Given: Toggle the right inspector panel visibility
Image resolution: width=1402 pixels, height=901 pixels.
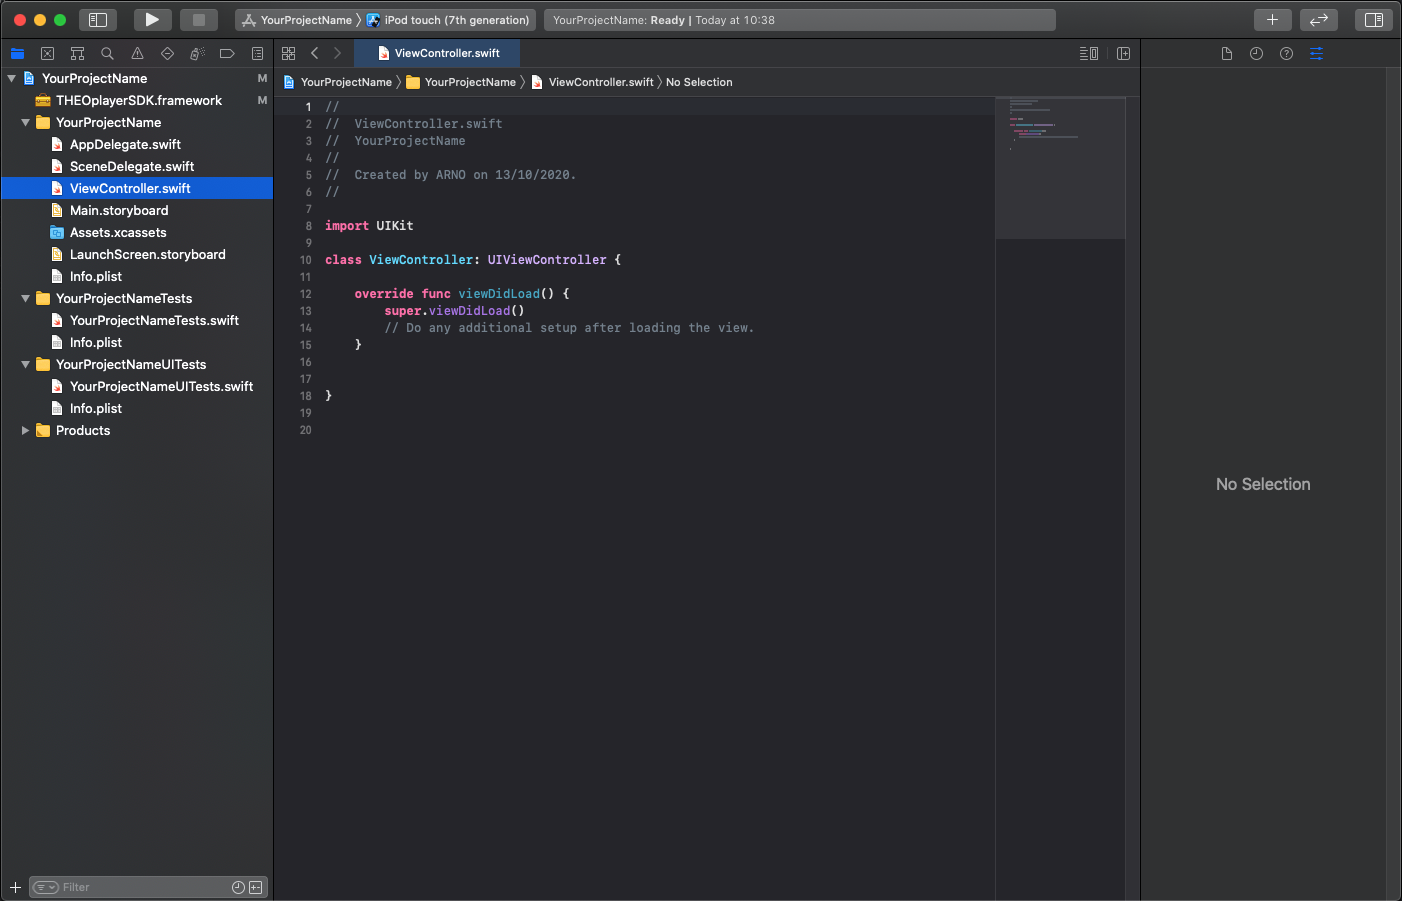Looking at the screenshot, I should 1374,20.
